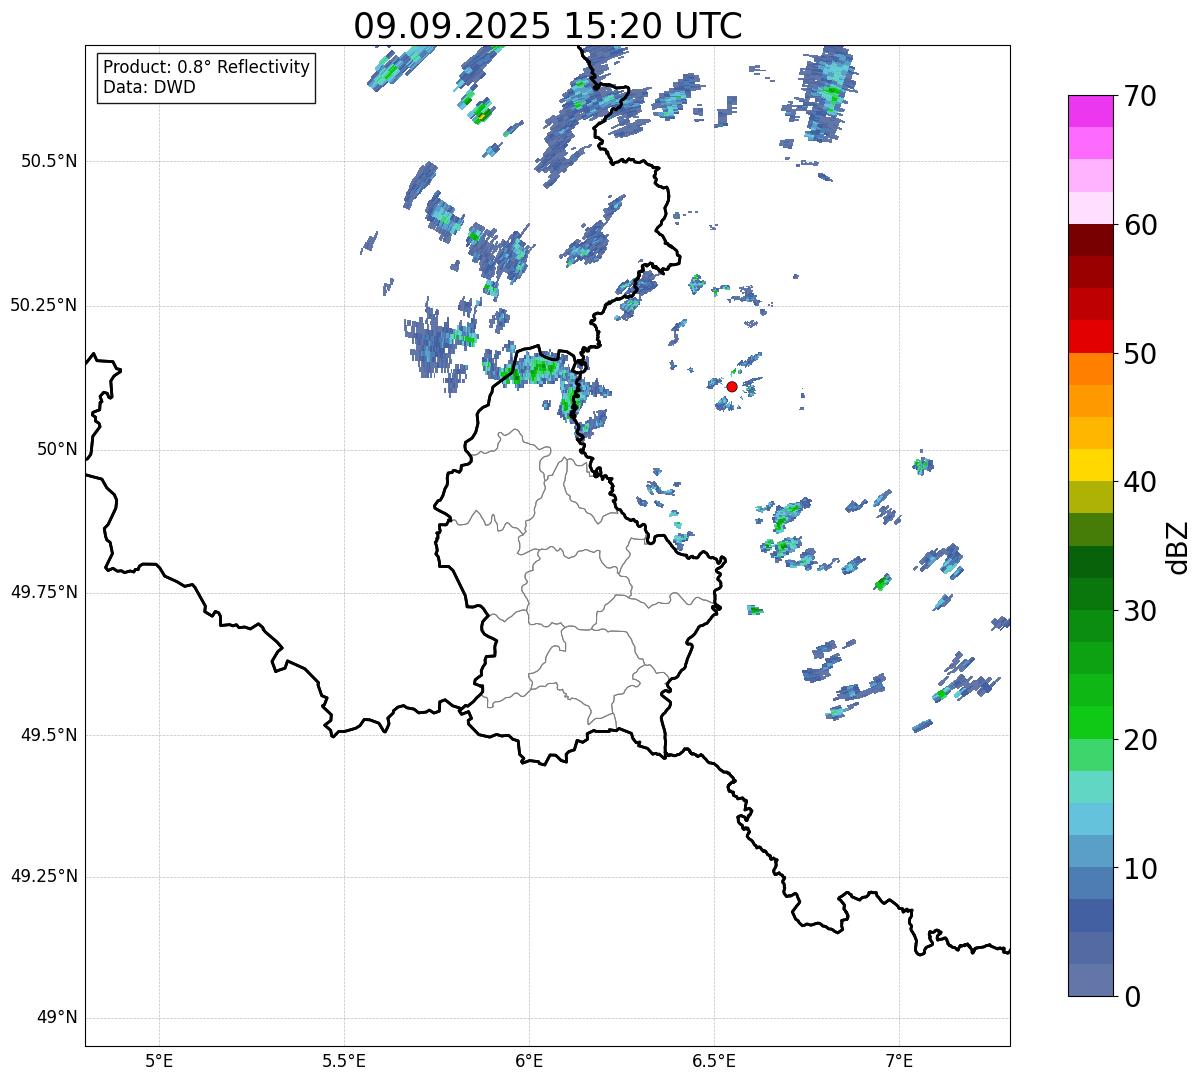Click the latitude label 49.5°N
Viewport: 1202px width, 1081px height.
[49, 736]
